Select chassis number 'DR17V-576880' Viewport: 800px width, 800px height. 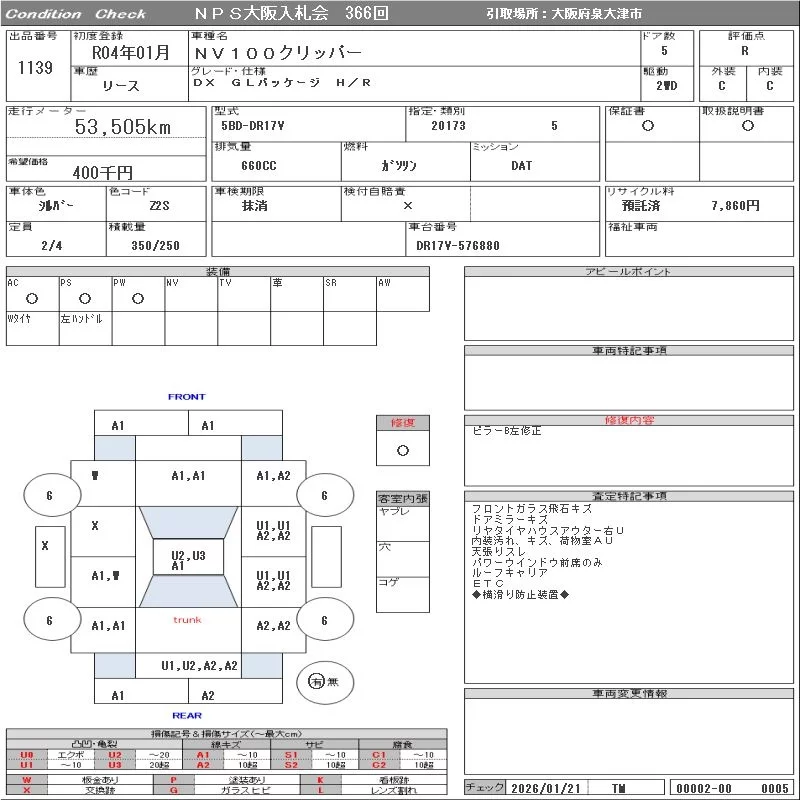pos(458,246)
